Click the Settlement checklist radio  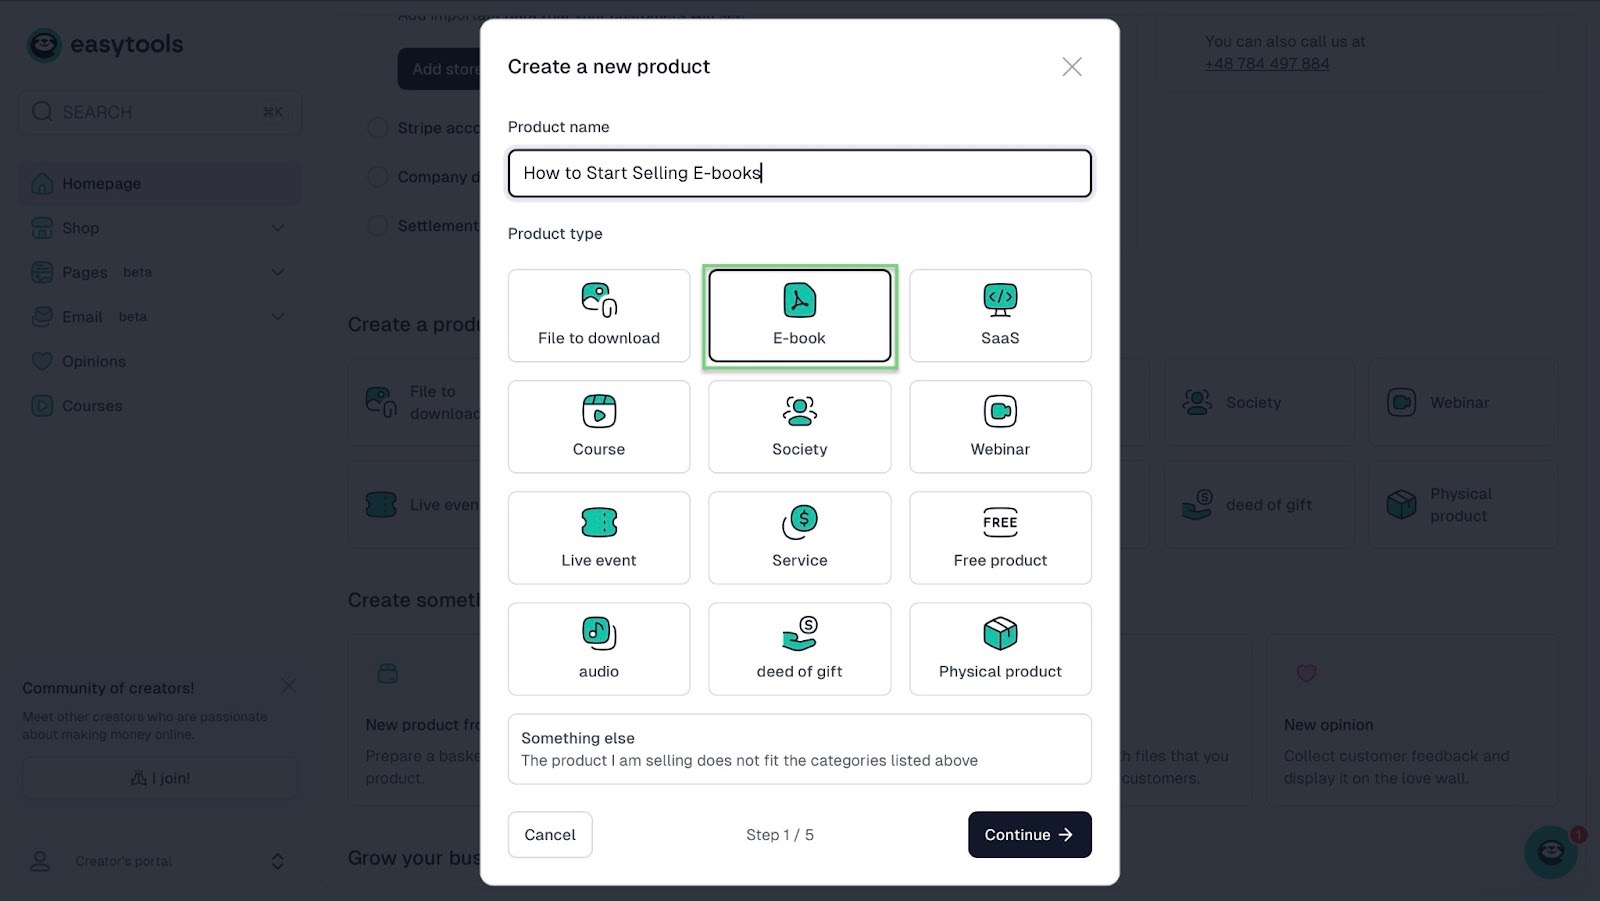click(377, 226)
